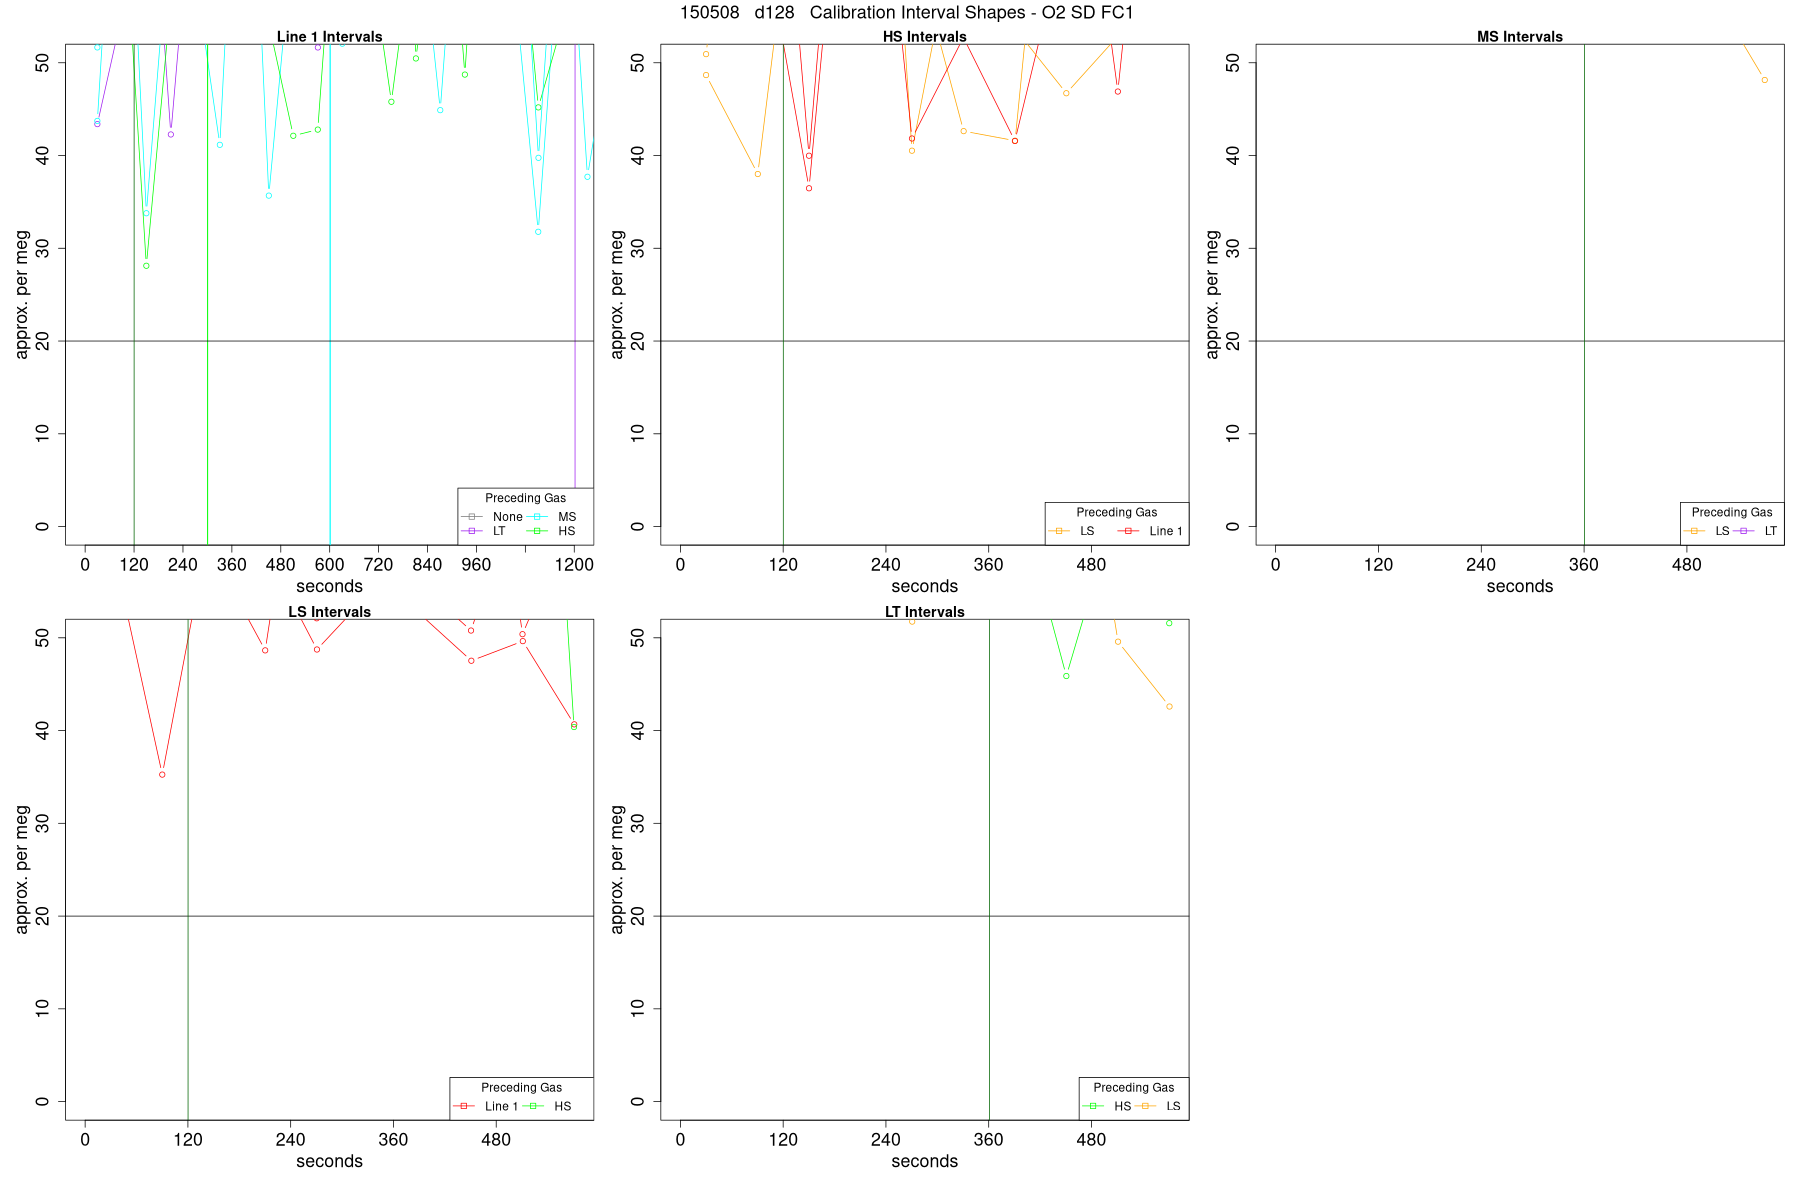Click the 1200 tick label on Line 1 x-axis

[x=574, y=565]
